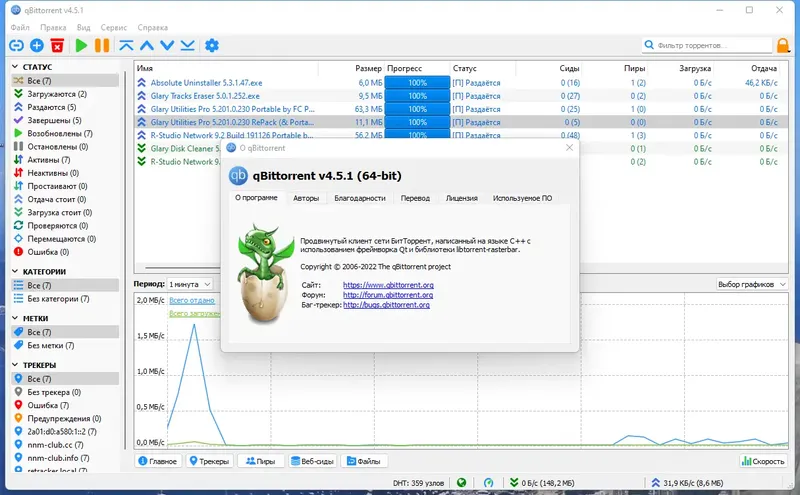
Task: Select Активны (7) status filter
Action: 65,160
